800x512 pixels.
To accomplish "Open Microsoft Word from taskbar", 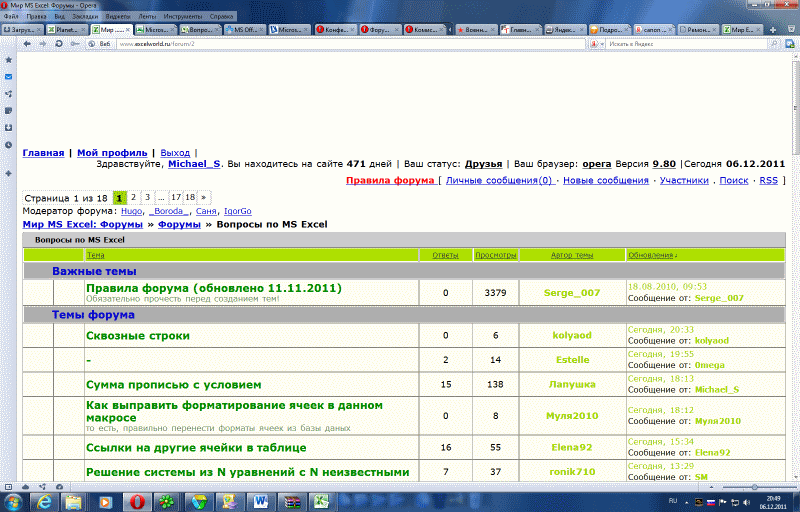I will (261, 502).
